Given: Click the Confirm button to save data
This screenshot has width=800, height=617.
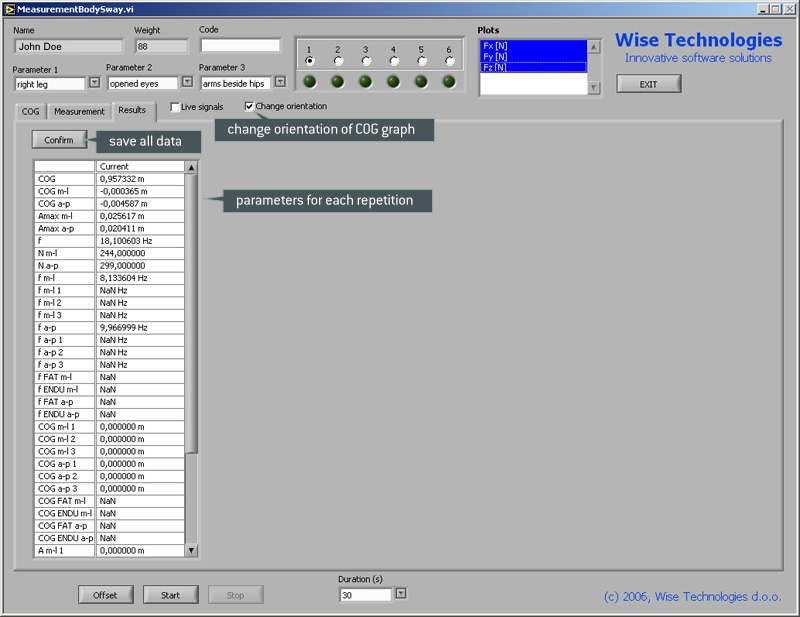Looking at the screenshot, I should click(x=59, y=140).
